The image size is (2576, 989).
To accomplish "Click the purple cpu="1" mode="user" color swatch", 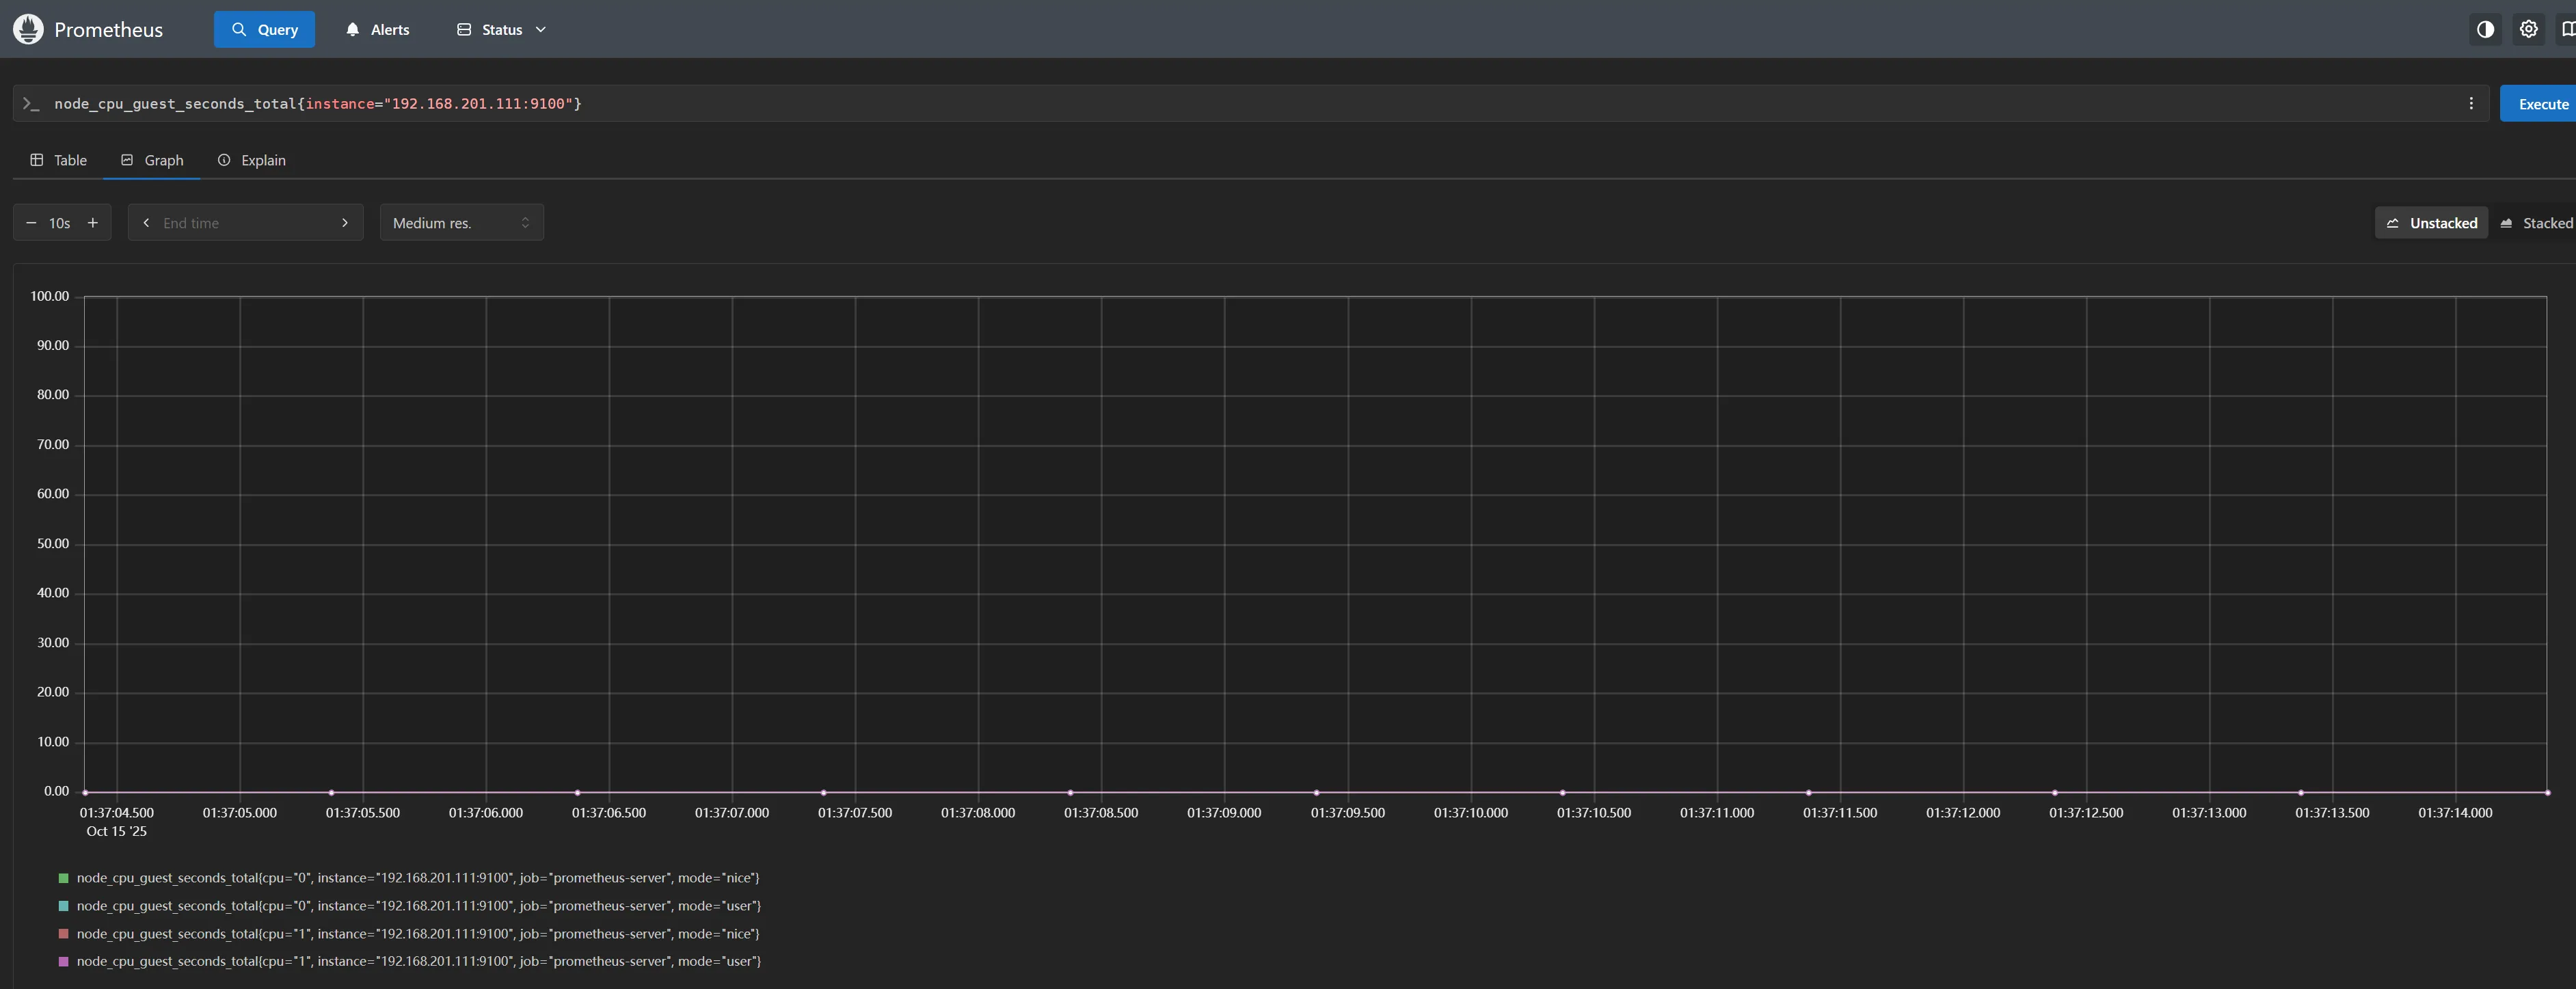I will 64,961.
